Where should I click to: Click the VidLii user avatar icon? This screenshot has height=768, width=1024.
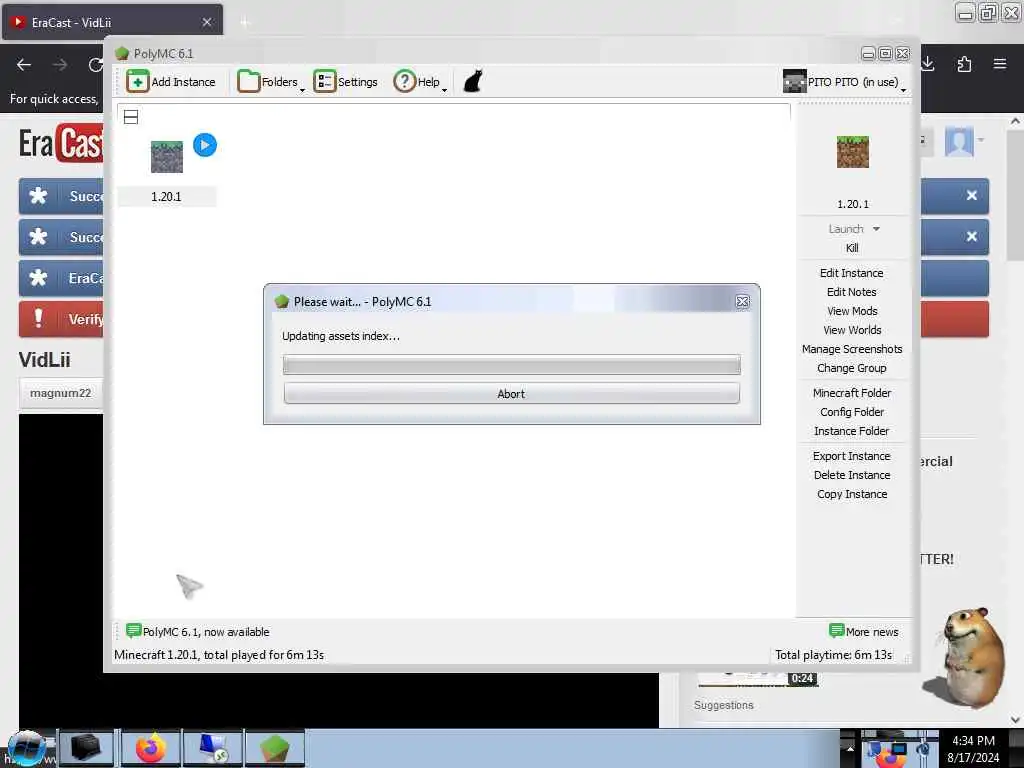click(959, 141)
